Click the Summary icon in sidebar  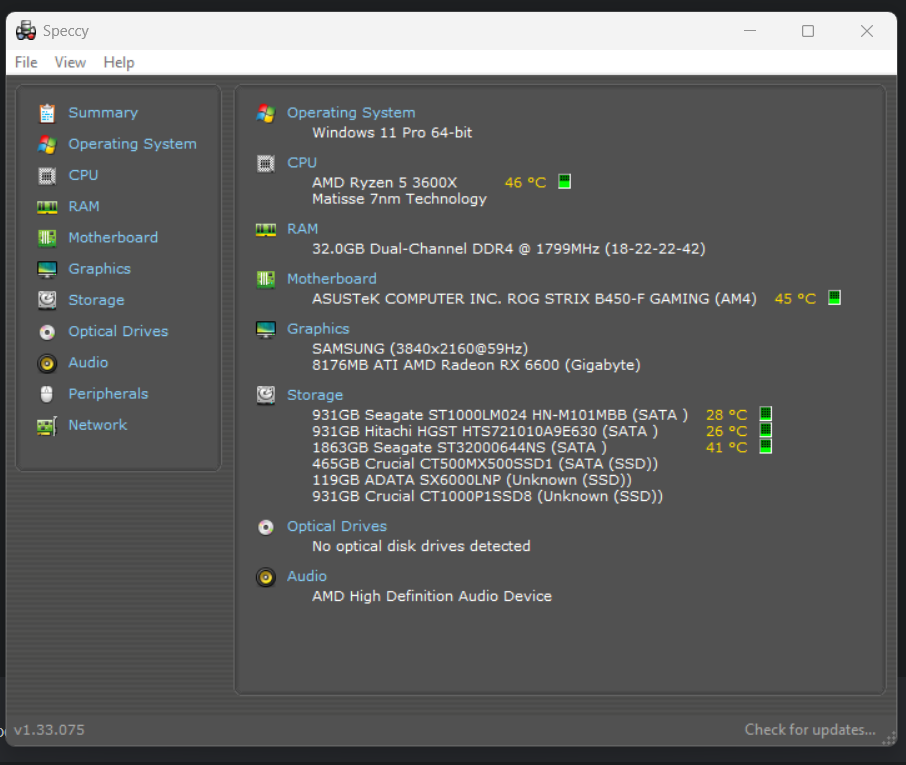click(x=47, y=113)
